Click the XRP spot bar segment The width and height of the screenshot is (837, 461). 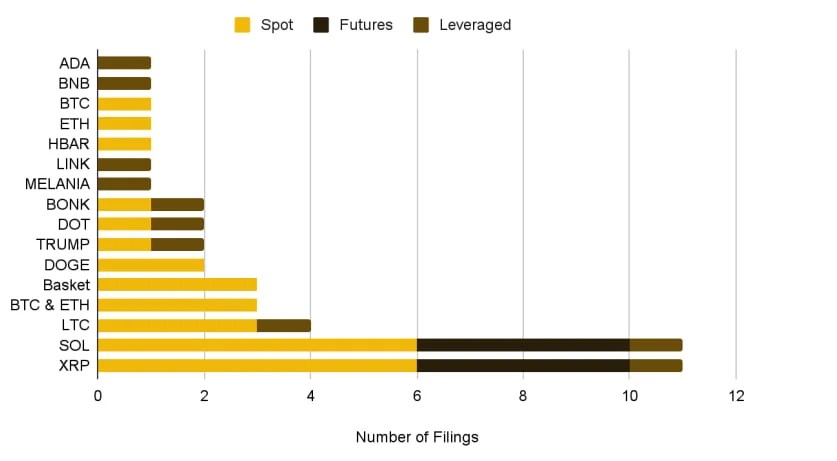coord(257,365)
